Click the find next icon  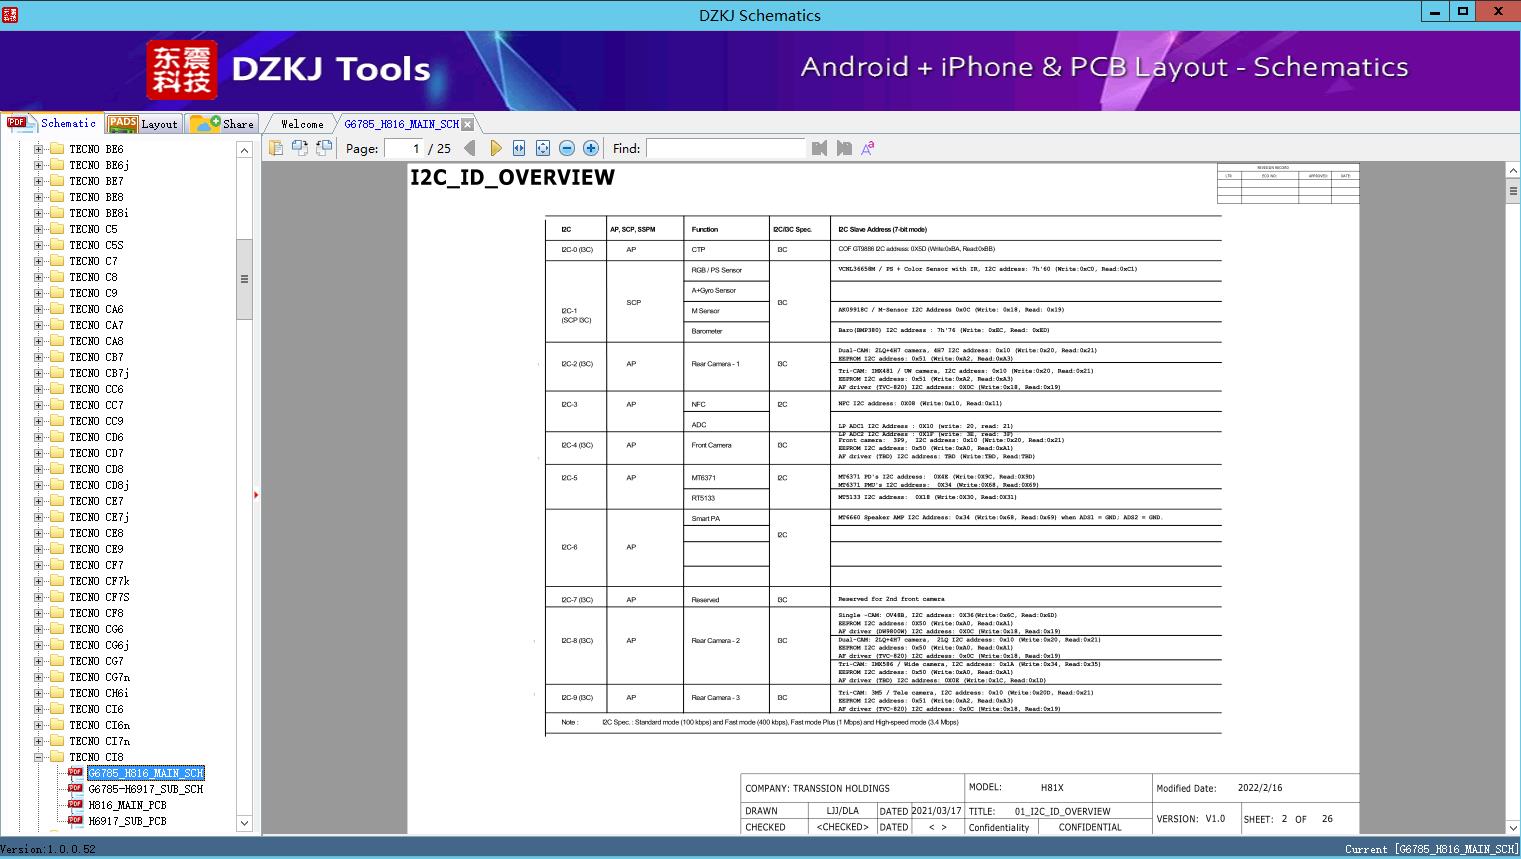[x=844, y=148]
